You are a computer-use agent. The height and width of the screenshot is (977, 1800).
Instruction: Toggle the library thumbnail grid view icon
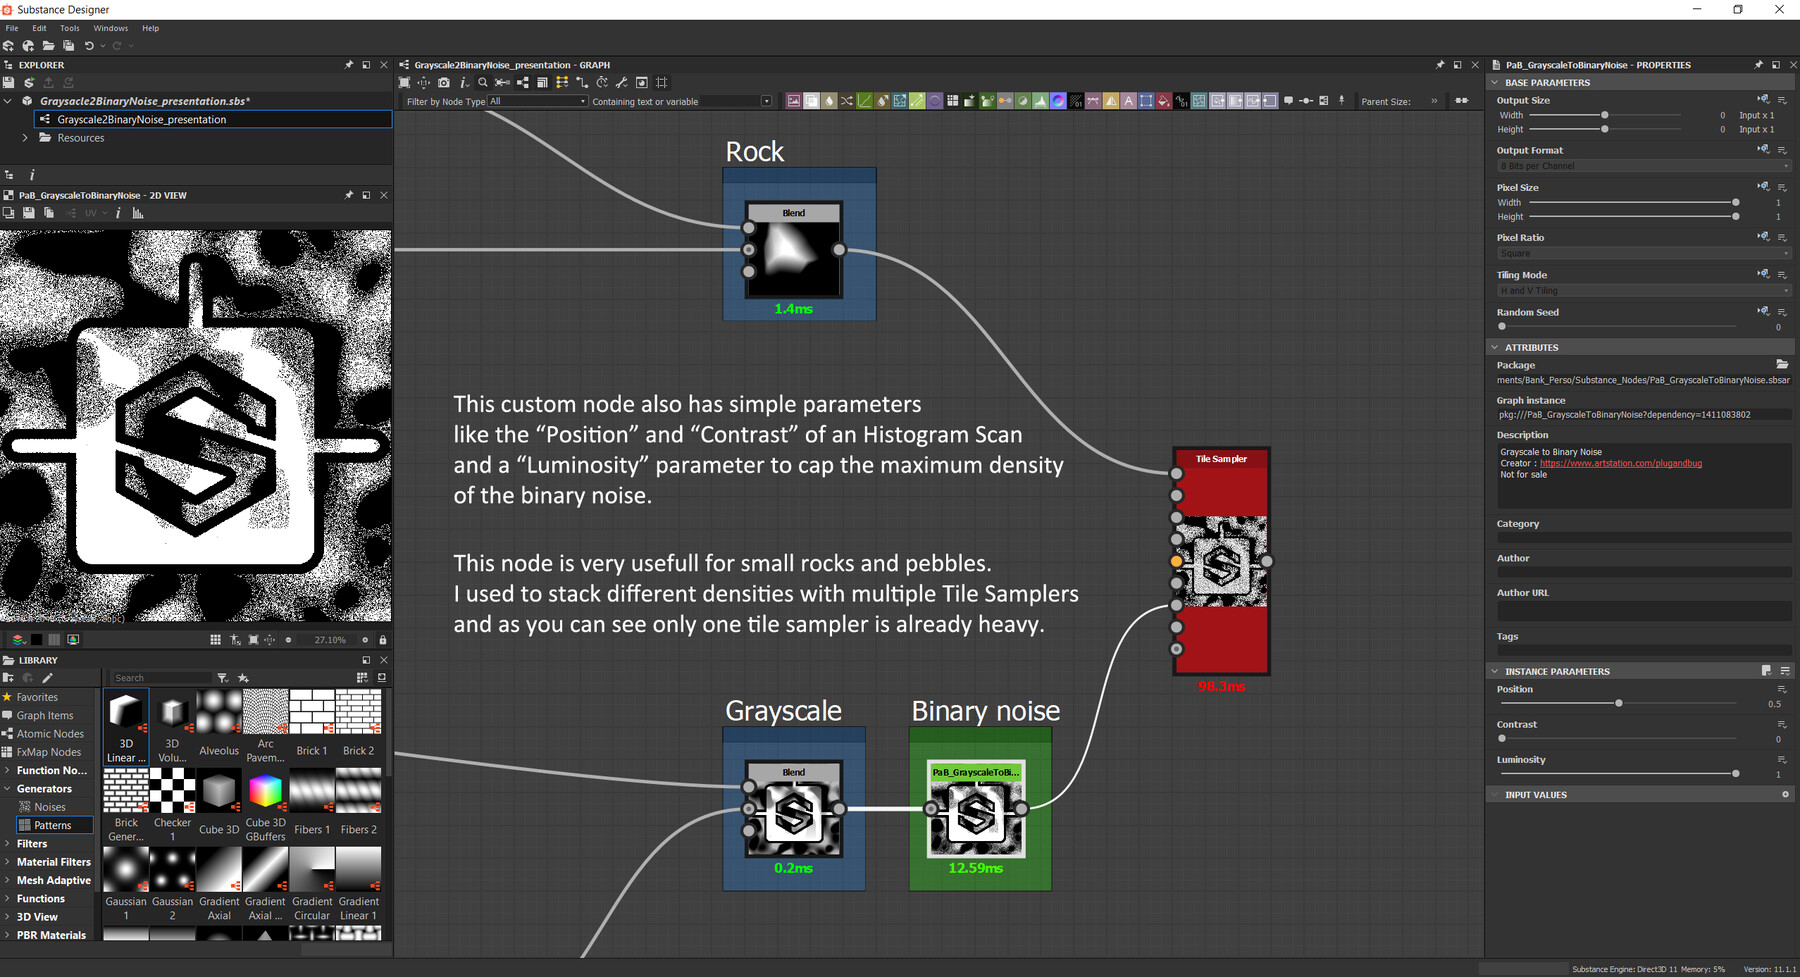[x=362, y=678]
